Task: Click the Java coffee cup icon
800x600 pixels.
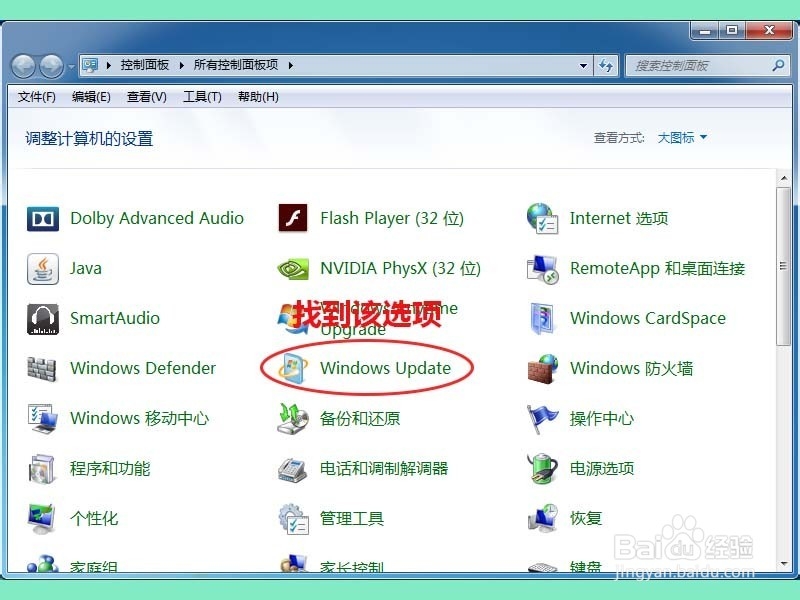Action: pyautogui.click(x=43, y=268)
